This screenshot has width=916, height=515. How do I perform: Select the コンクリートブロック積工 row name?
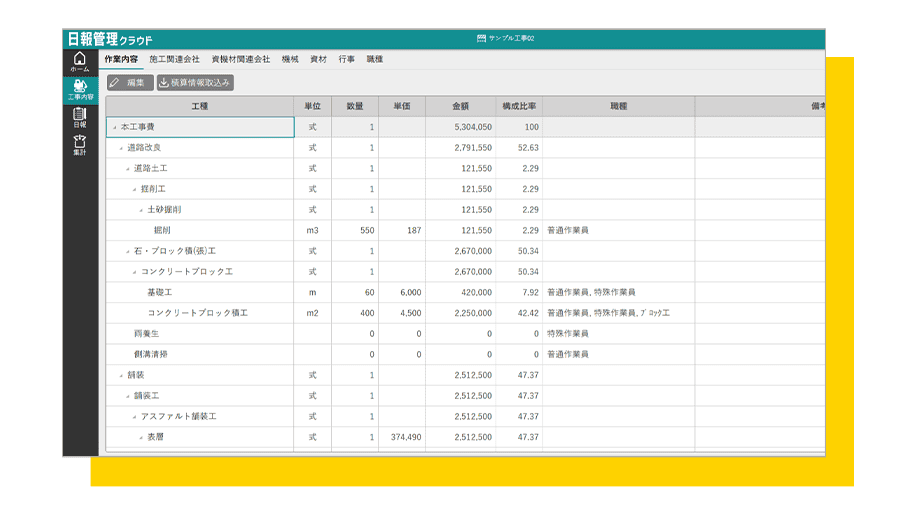coord(197,313)
